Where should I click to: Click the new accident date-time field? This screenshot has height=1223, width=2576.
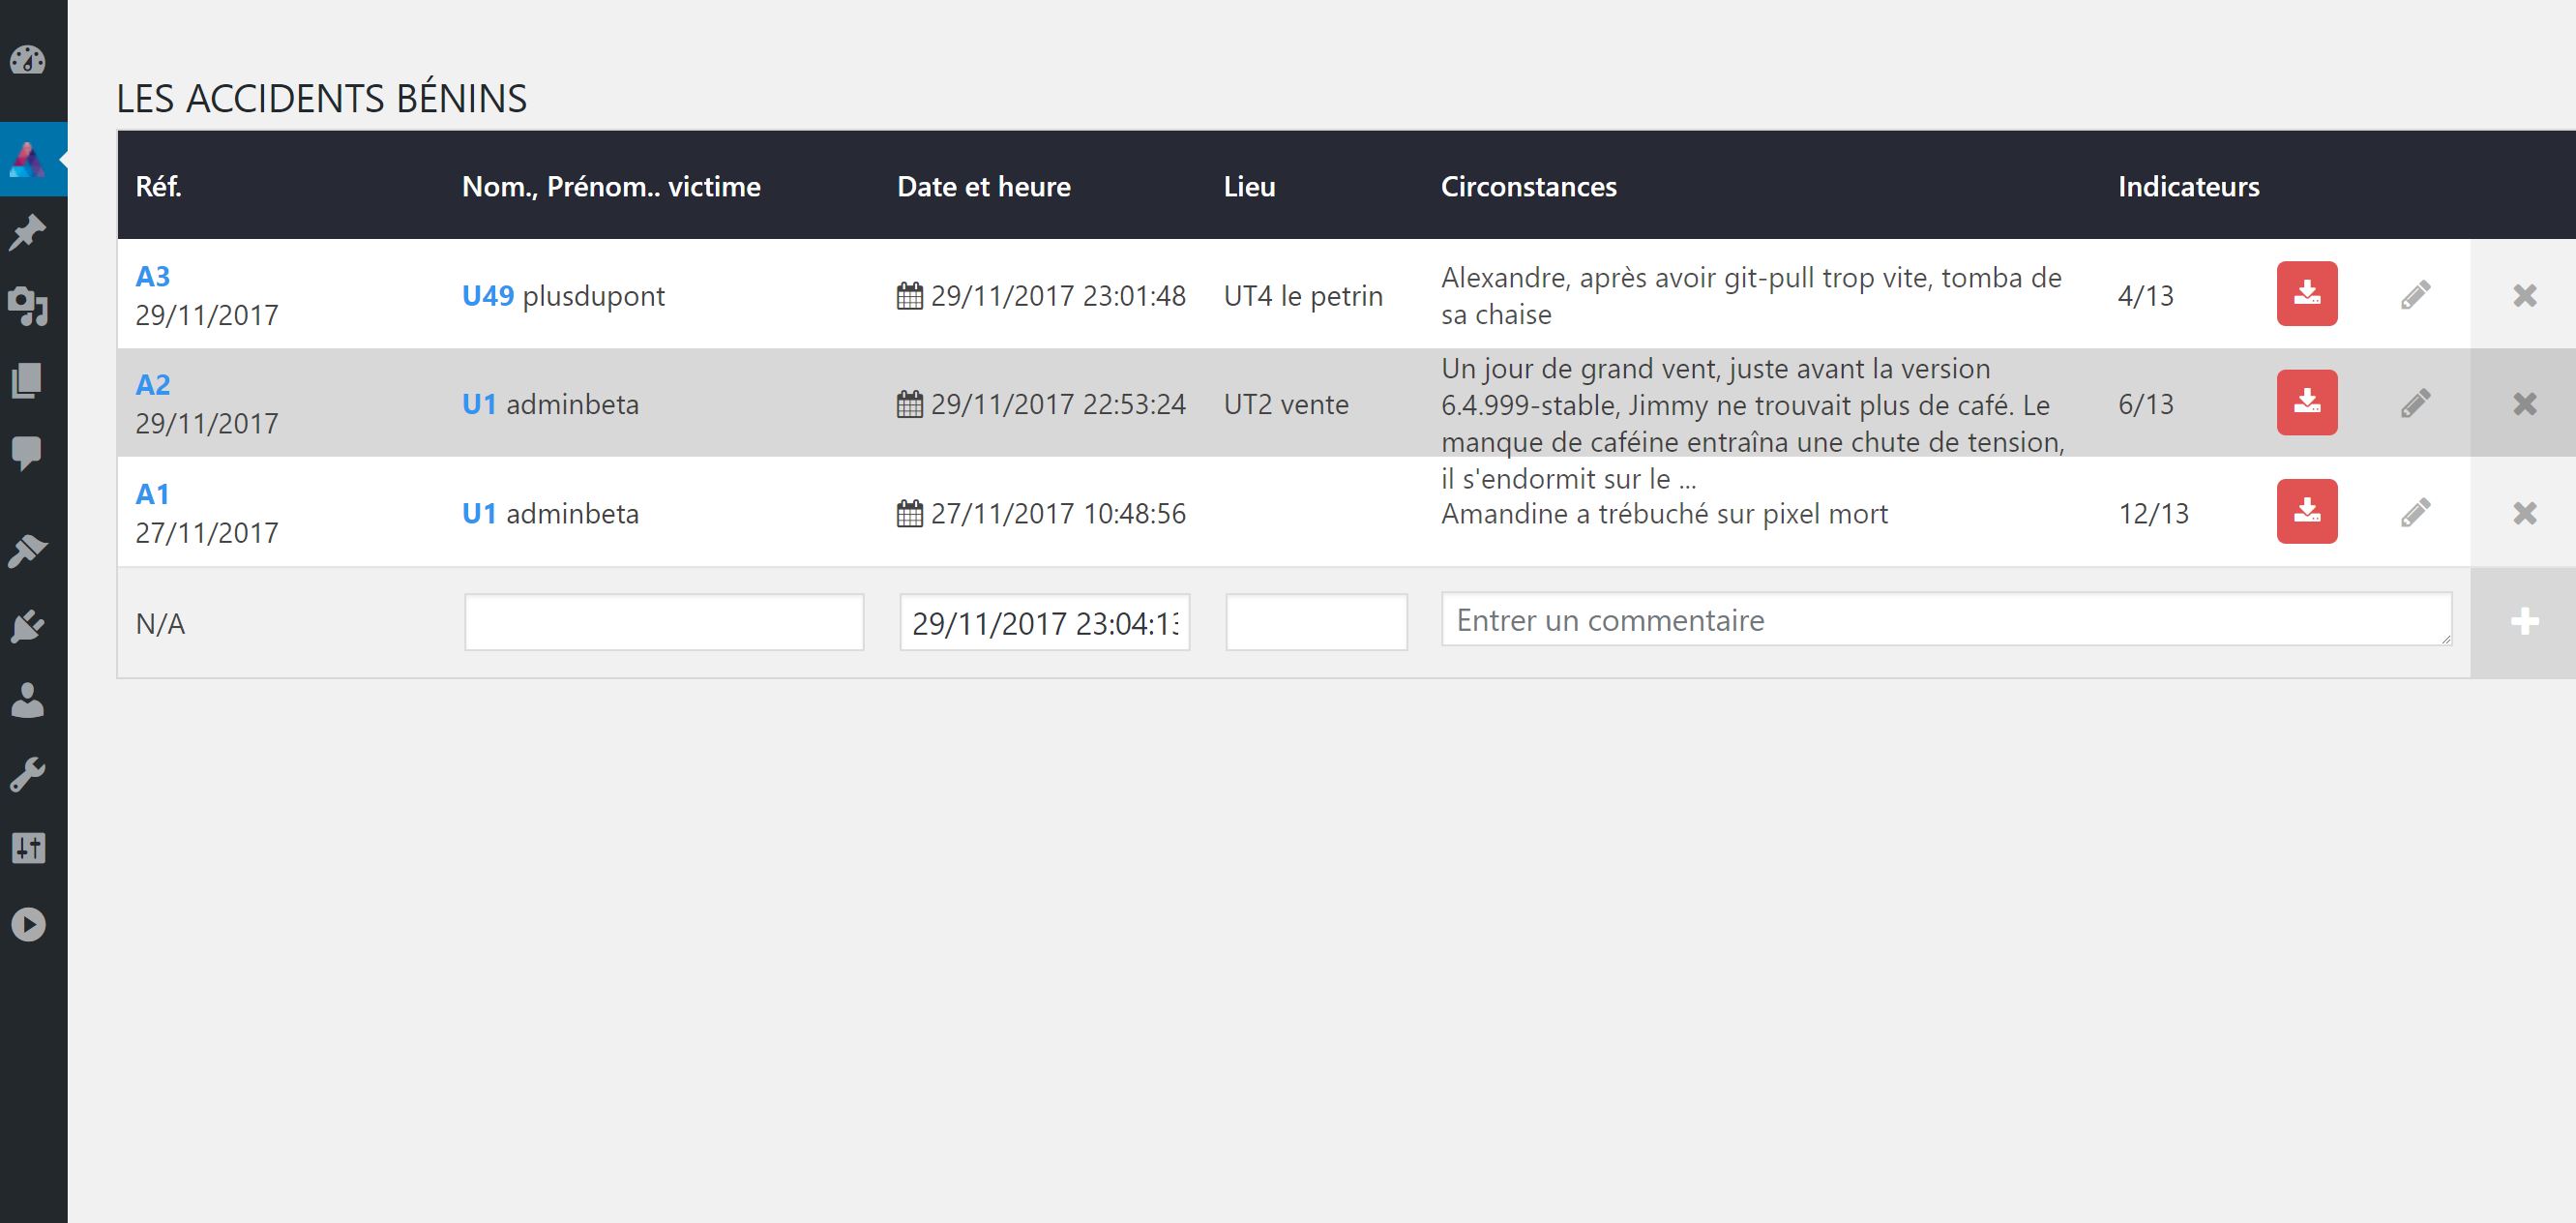1045,622
